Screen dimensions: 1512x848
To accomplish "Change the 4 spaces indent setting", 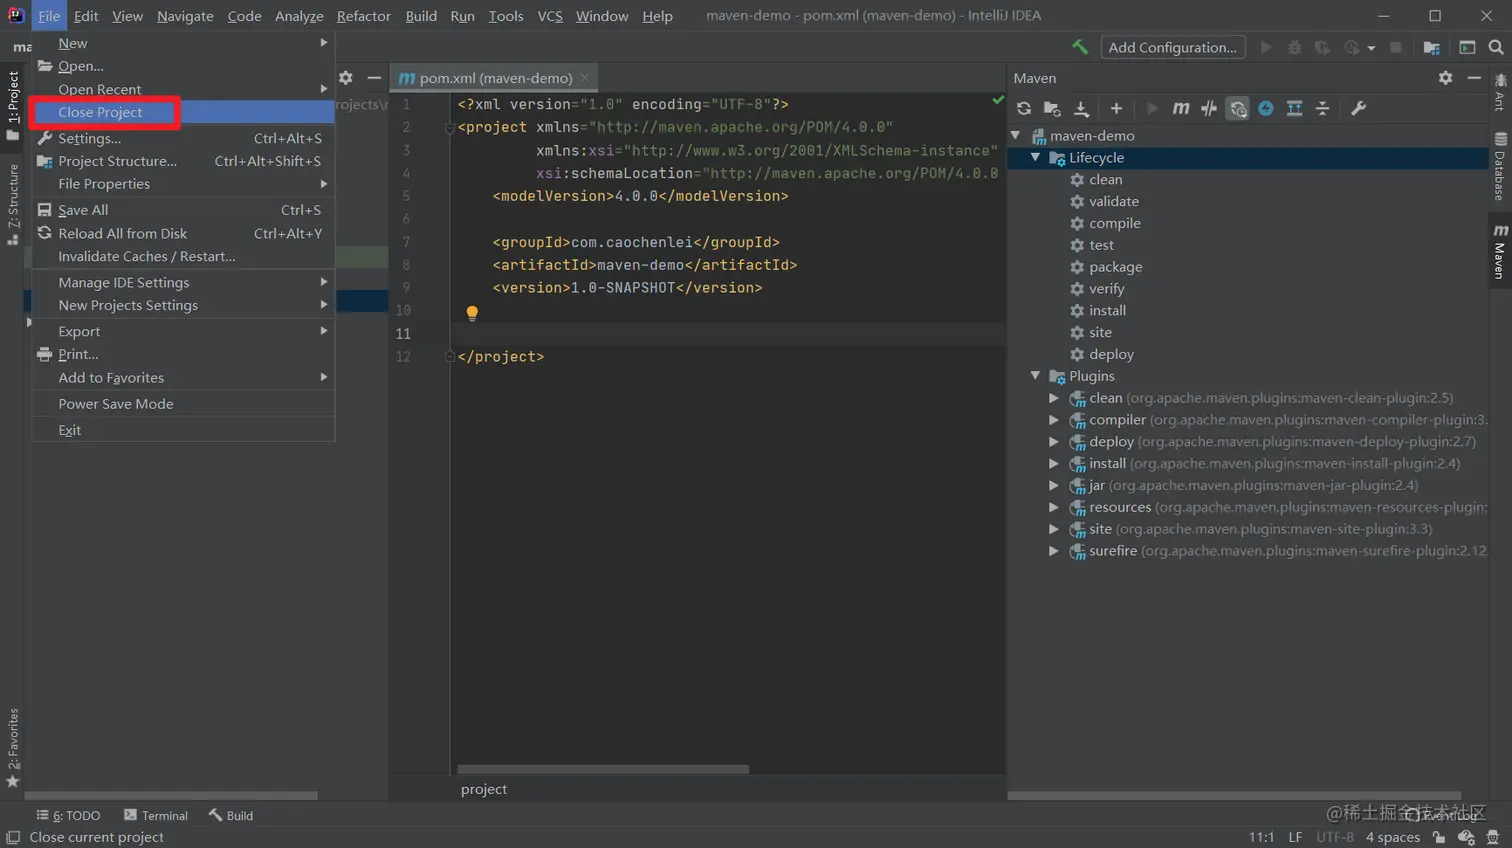I will pyautogui.click(x=1392, y=837).
